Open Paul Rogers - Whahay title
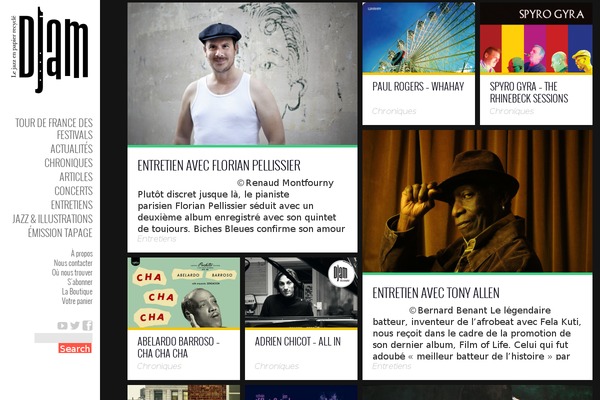This screenshot has height=400, width=600. [x=418, y=87]
